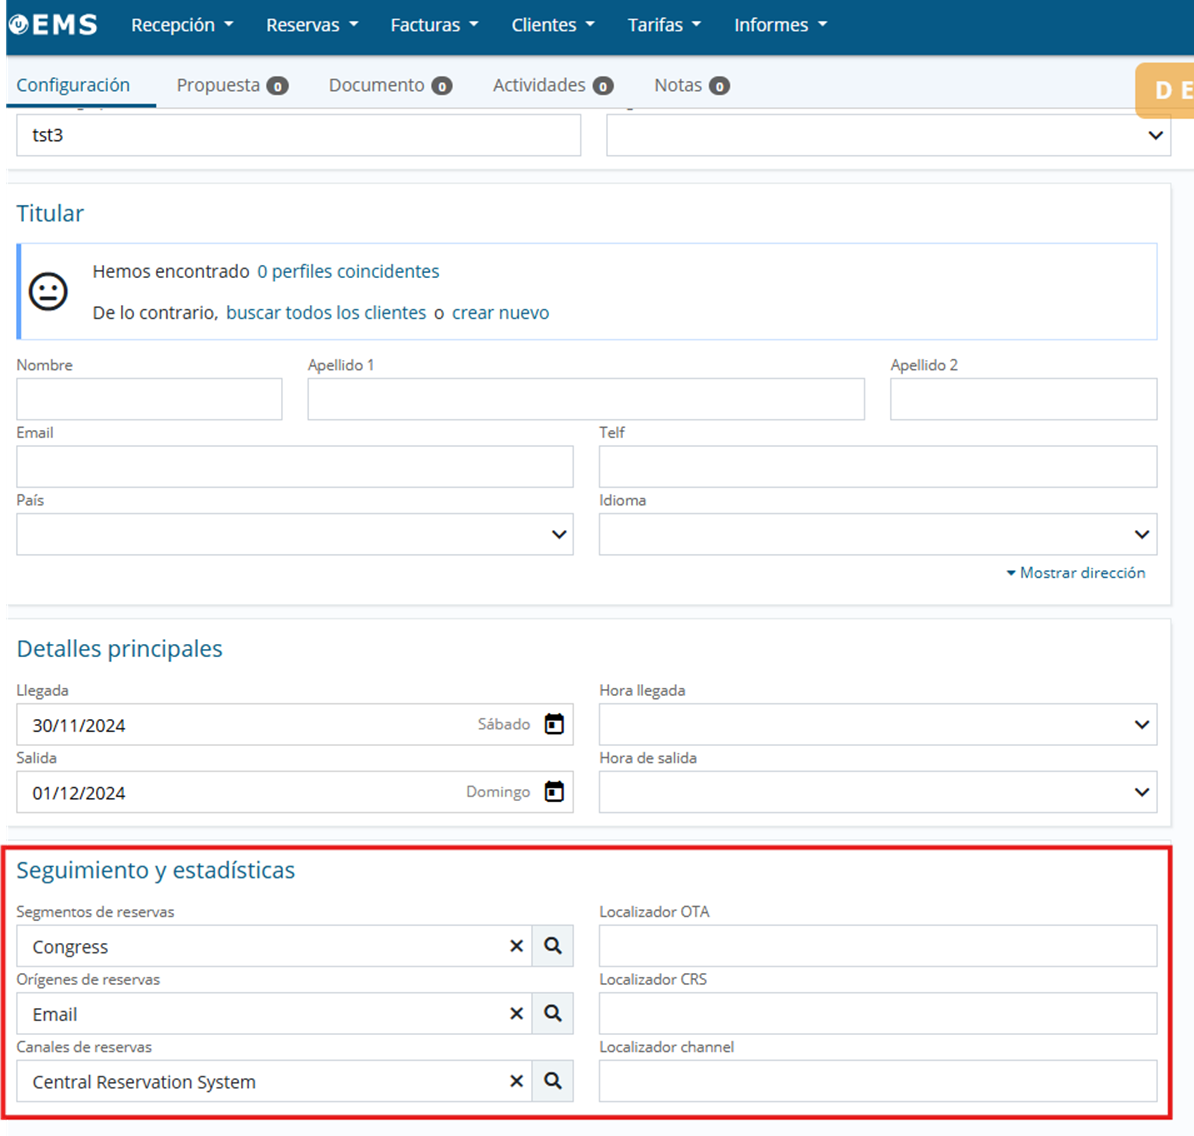Clear the Email origin value
The height and width of the screenshot is (1136, 1194).
516,1014
